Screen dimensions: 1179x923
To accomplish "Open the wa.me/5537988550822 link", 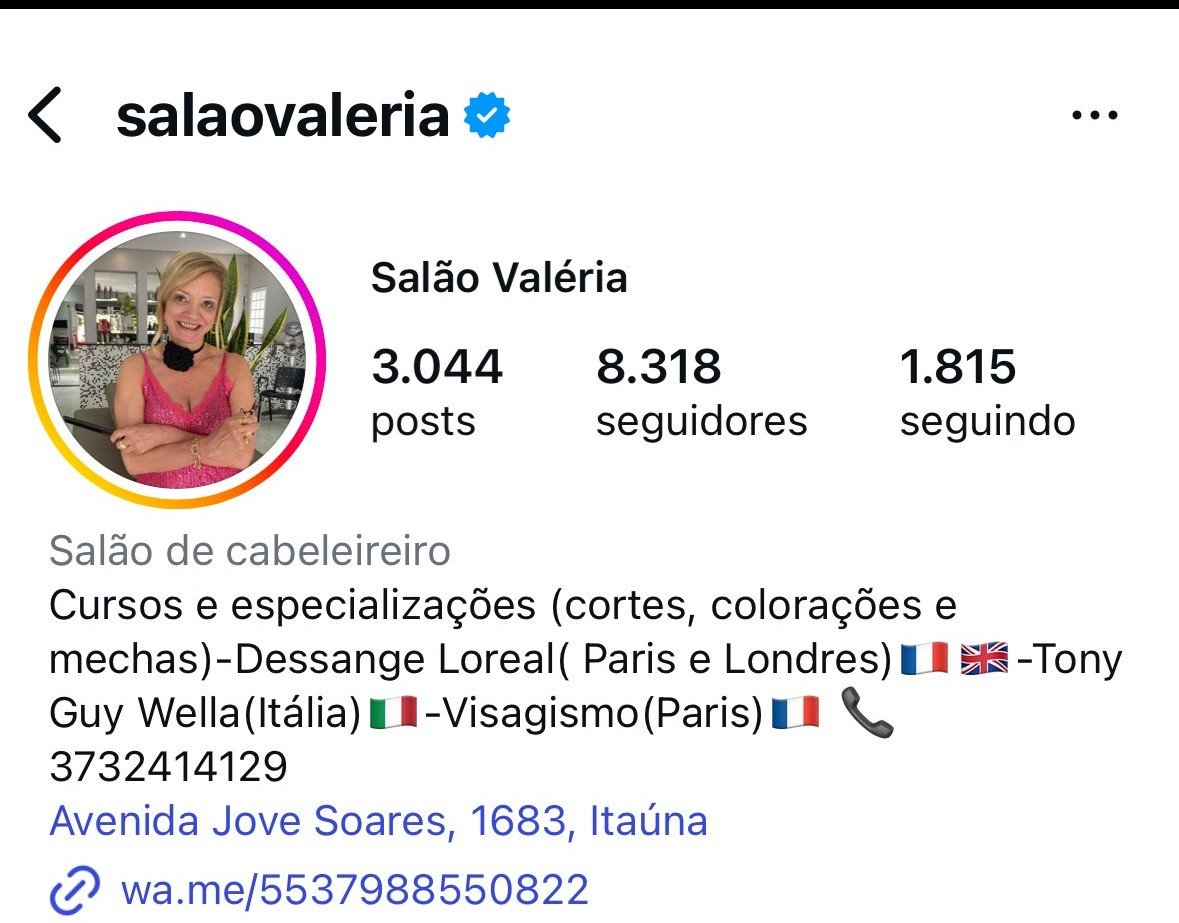I will (x=355, y=890).
